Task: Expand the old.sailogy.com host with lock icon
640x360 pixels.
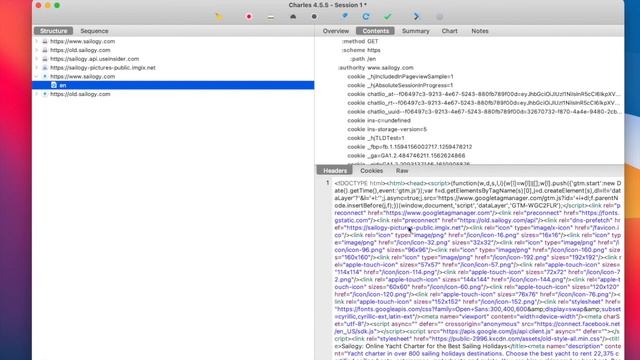Action: click(36, 50)
